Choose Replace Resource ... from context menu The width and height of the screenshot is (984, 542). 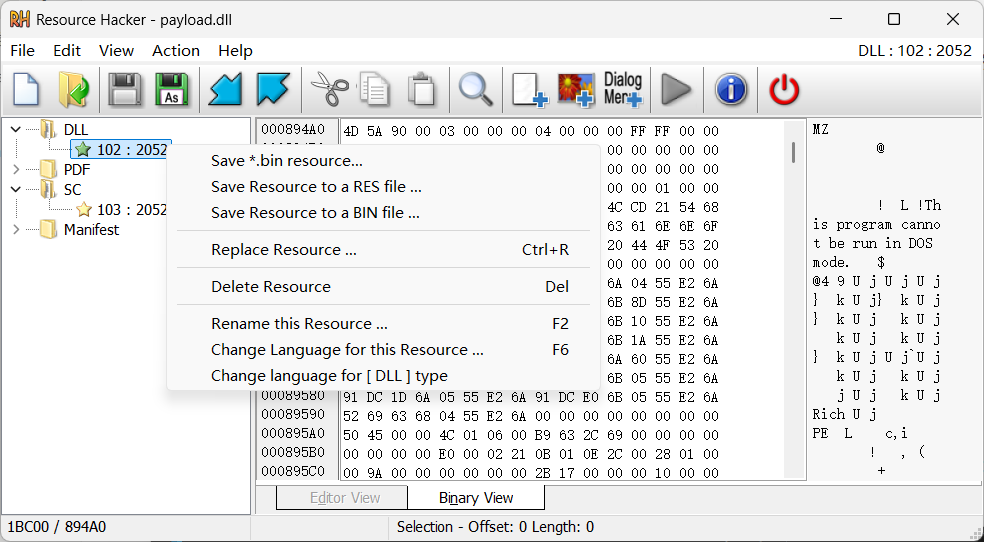pos(383,250)
